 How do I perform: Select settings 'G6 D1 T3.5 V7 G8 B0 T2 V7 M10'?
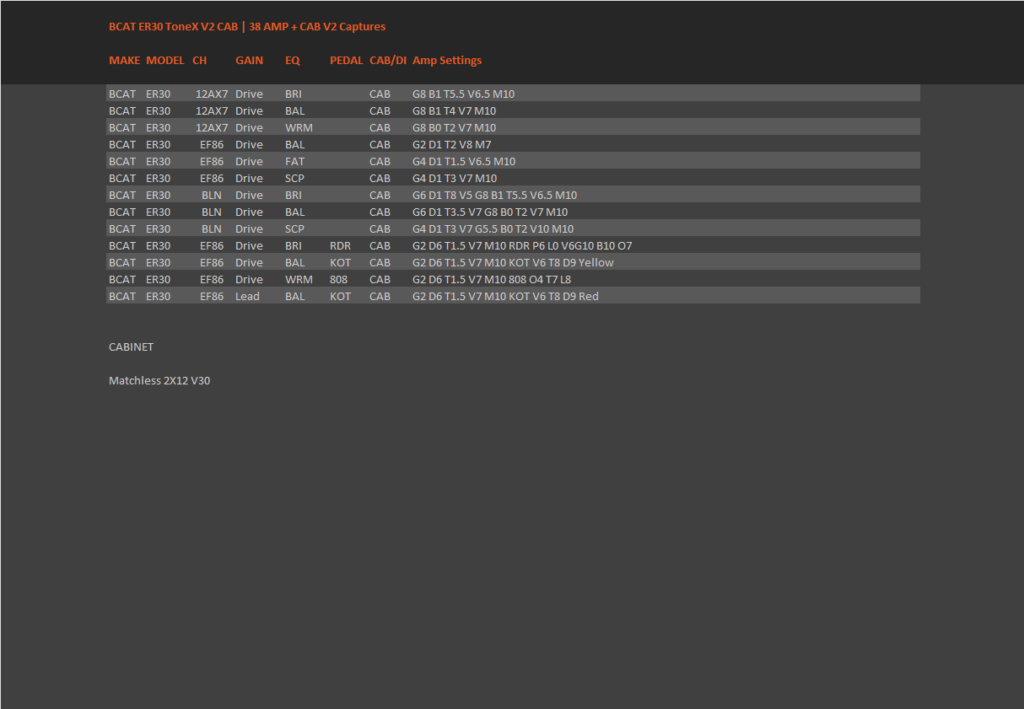[490, 212]
